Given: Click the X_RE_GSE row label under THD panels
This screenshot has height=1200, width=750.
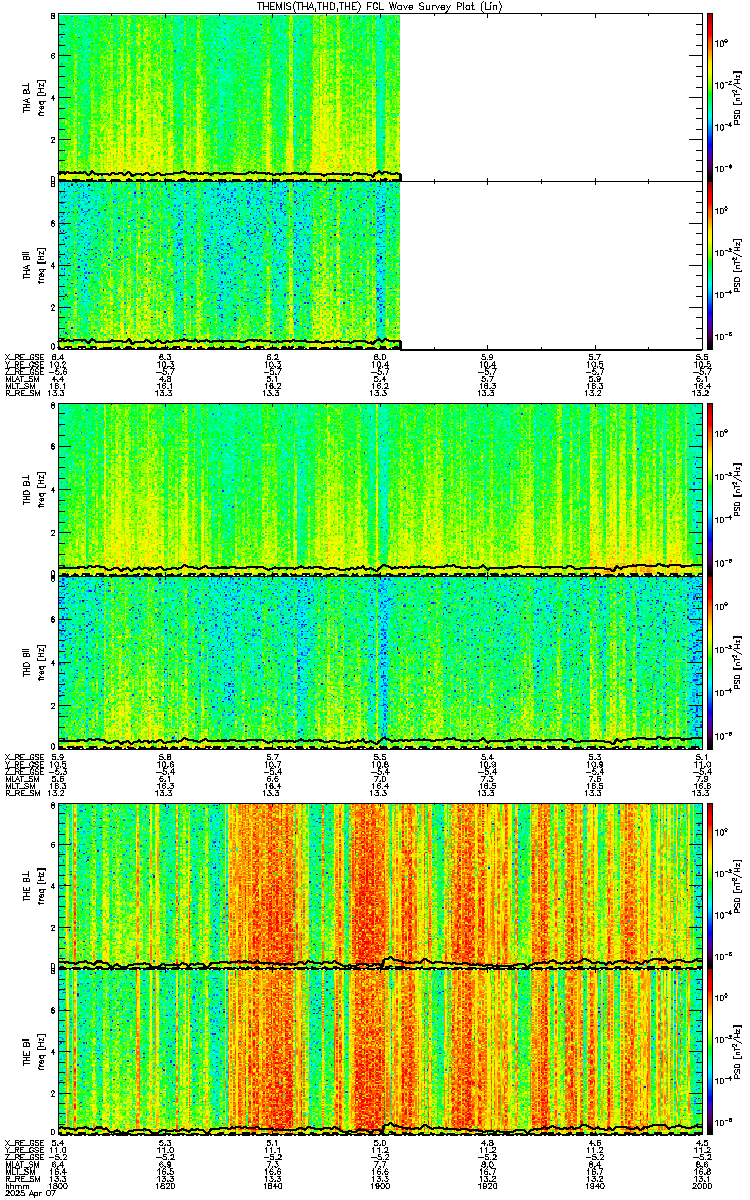Looking at the screenshot, I should coord(23,756).
